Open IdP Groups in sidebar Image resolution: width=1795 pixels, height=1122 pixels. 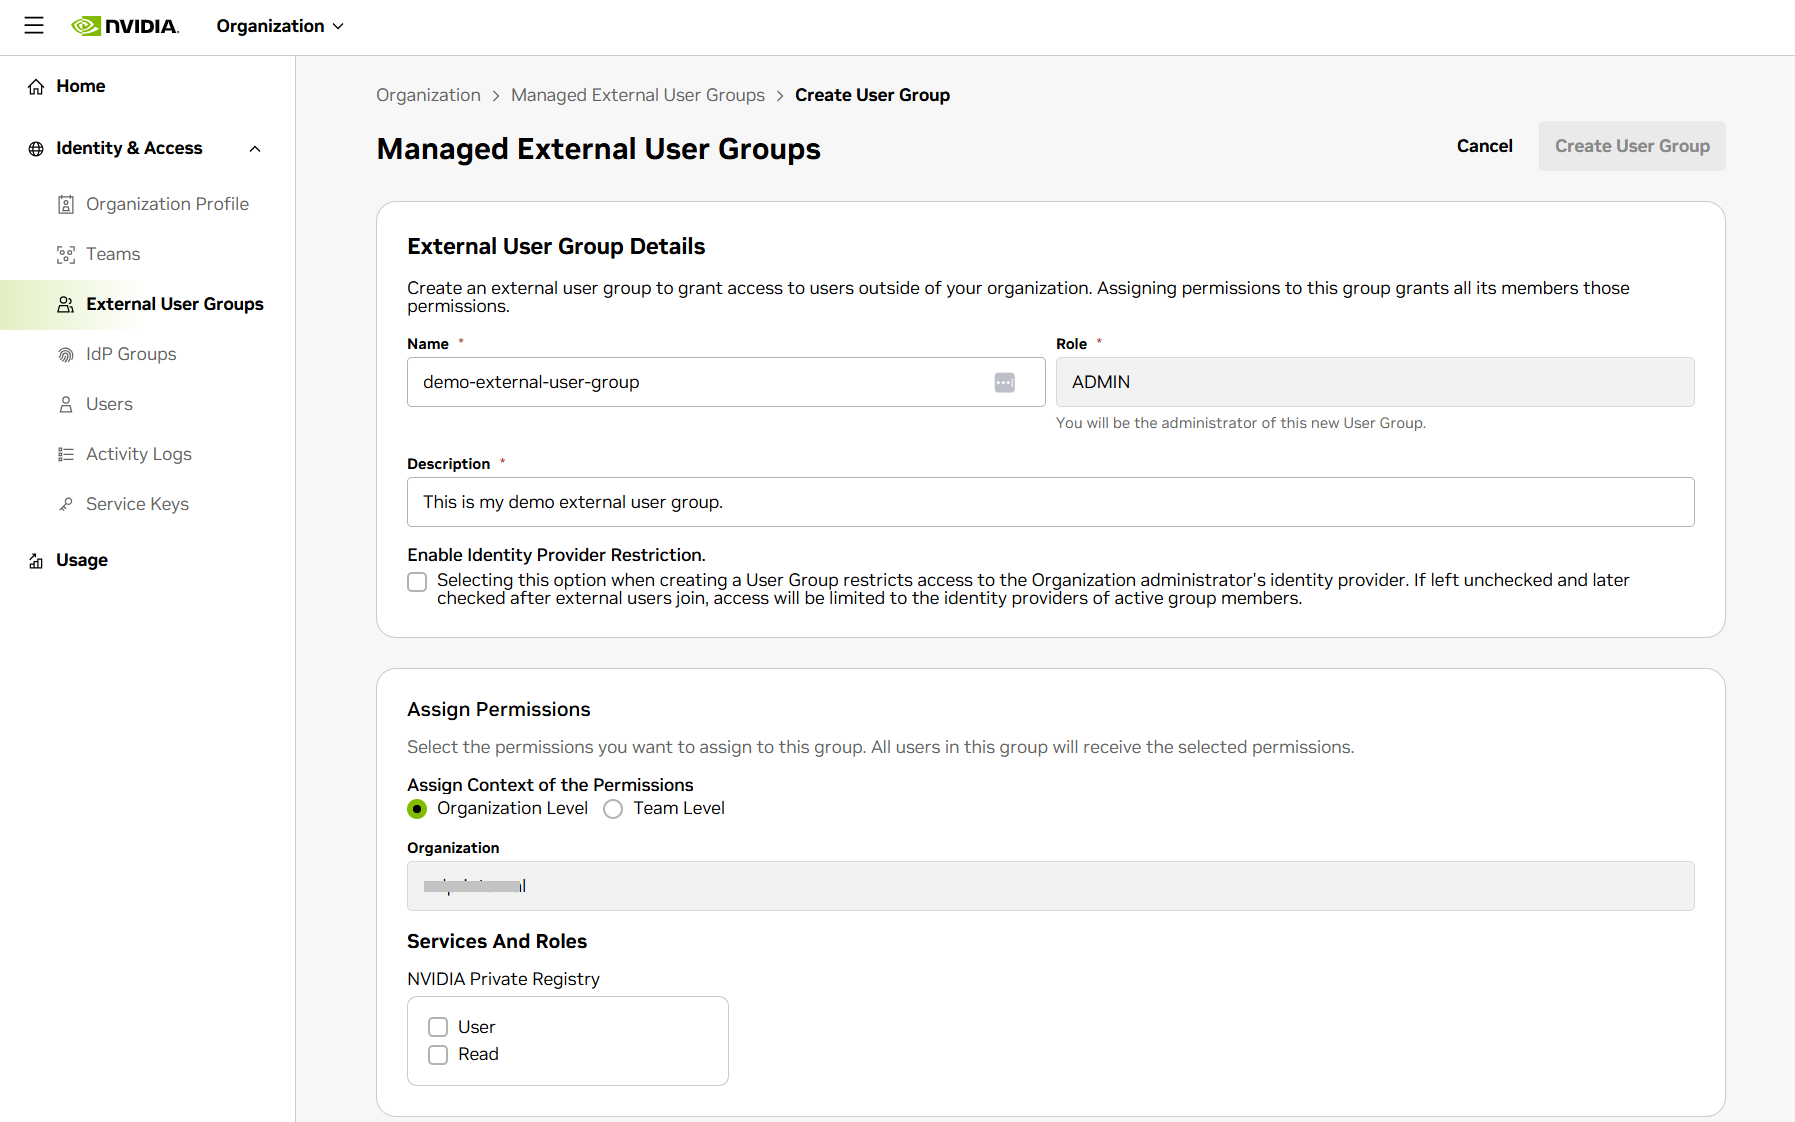tap(131, 354)
